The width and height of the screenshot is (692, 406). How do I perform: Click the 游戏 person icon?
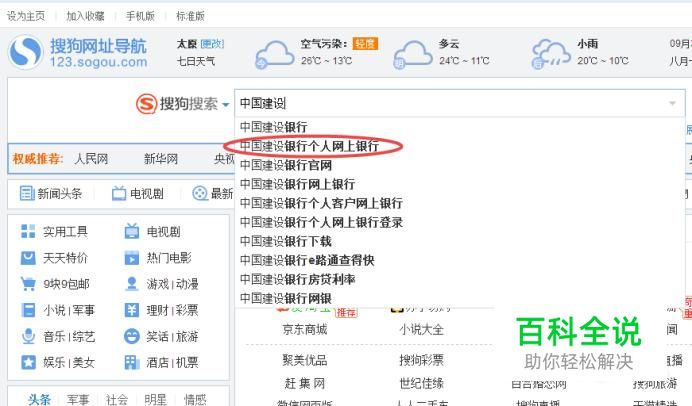pos(132,284)
